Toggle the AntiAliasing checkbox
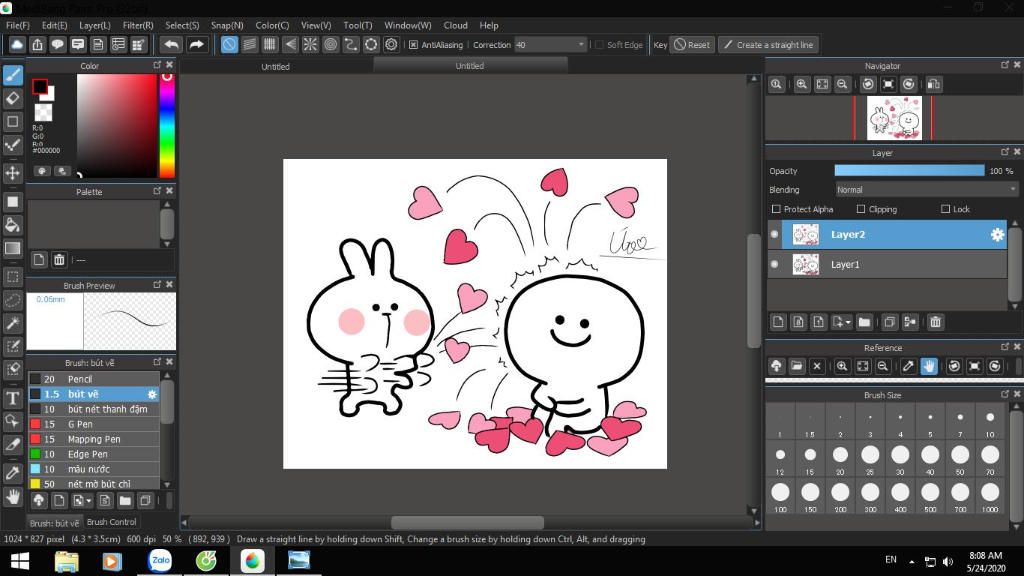Viewport: 1024px width, 576px height. click(x=413, y=44)
